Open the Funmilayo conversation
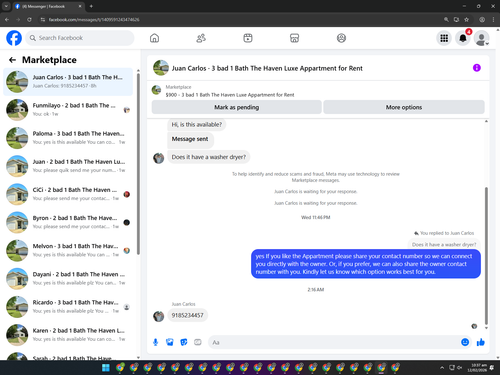The width and height of the screenshot is (500, 375). point(68,110)
